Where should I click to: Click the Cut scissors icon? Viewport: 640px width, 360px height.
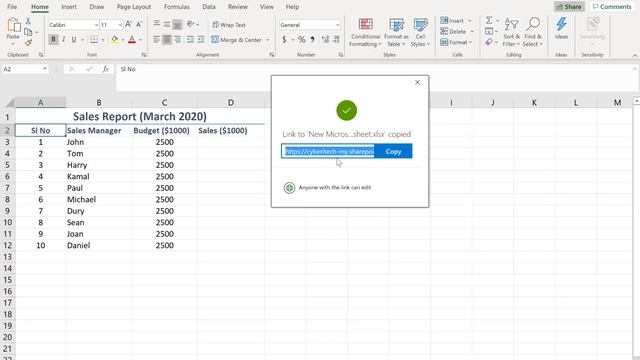tap(28, 21)
